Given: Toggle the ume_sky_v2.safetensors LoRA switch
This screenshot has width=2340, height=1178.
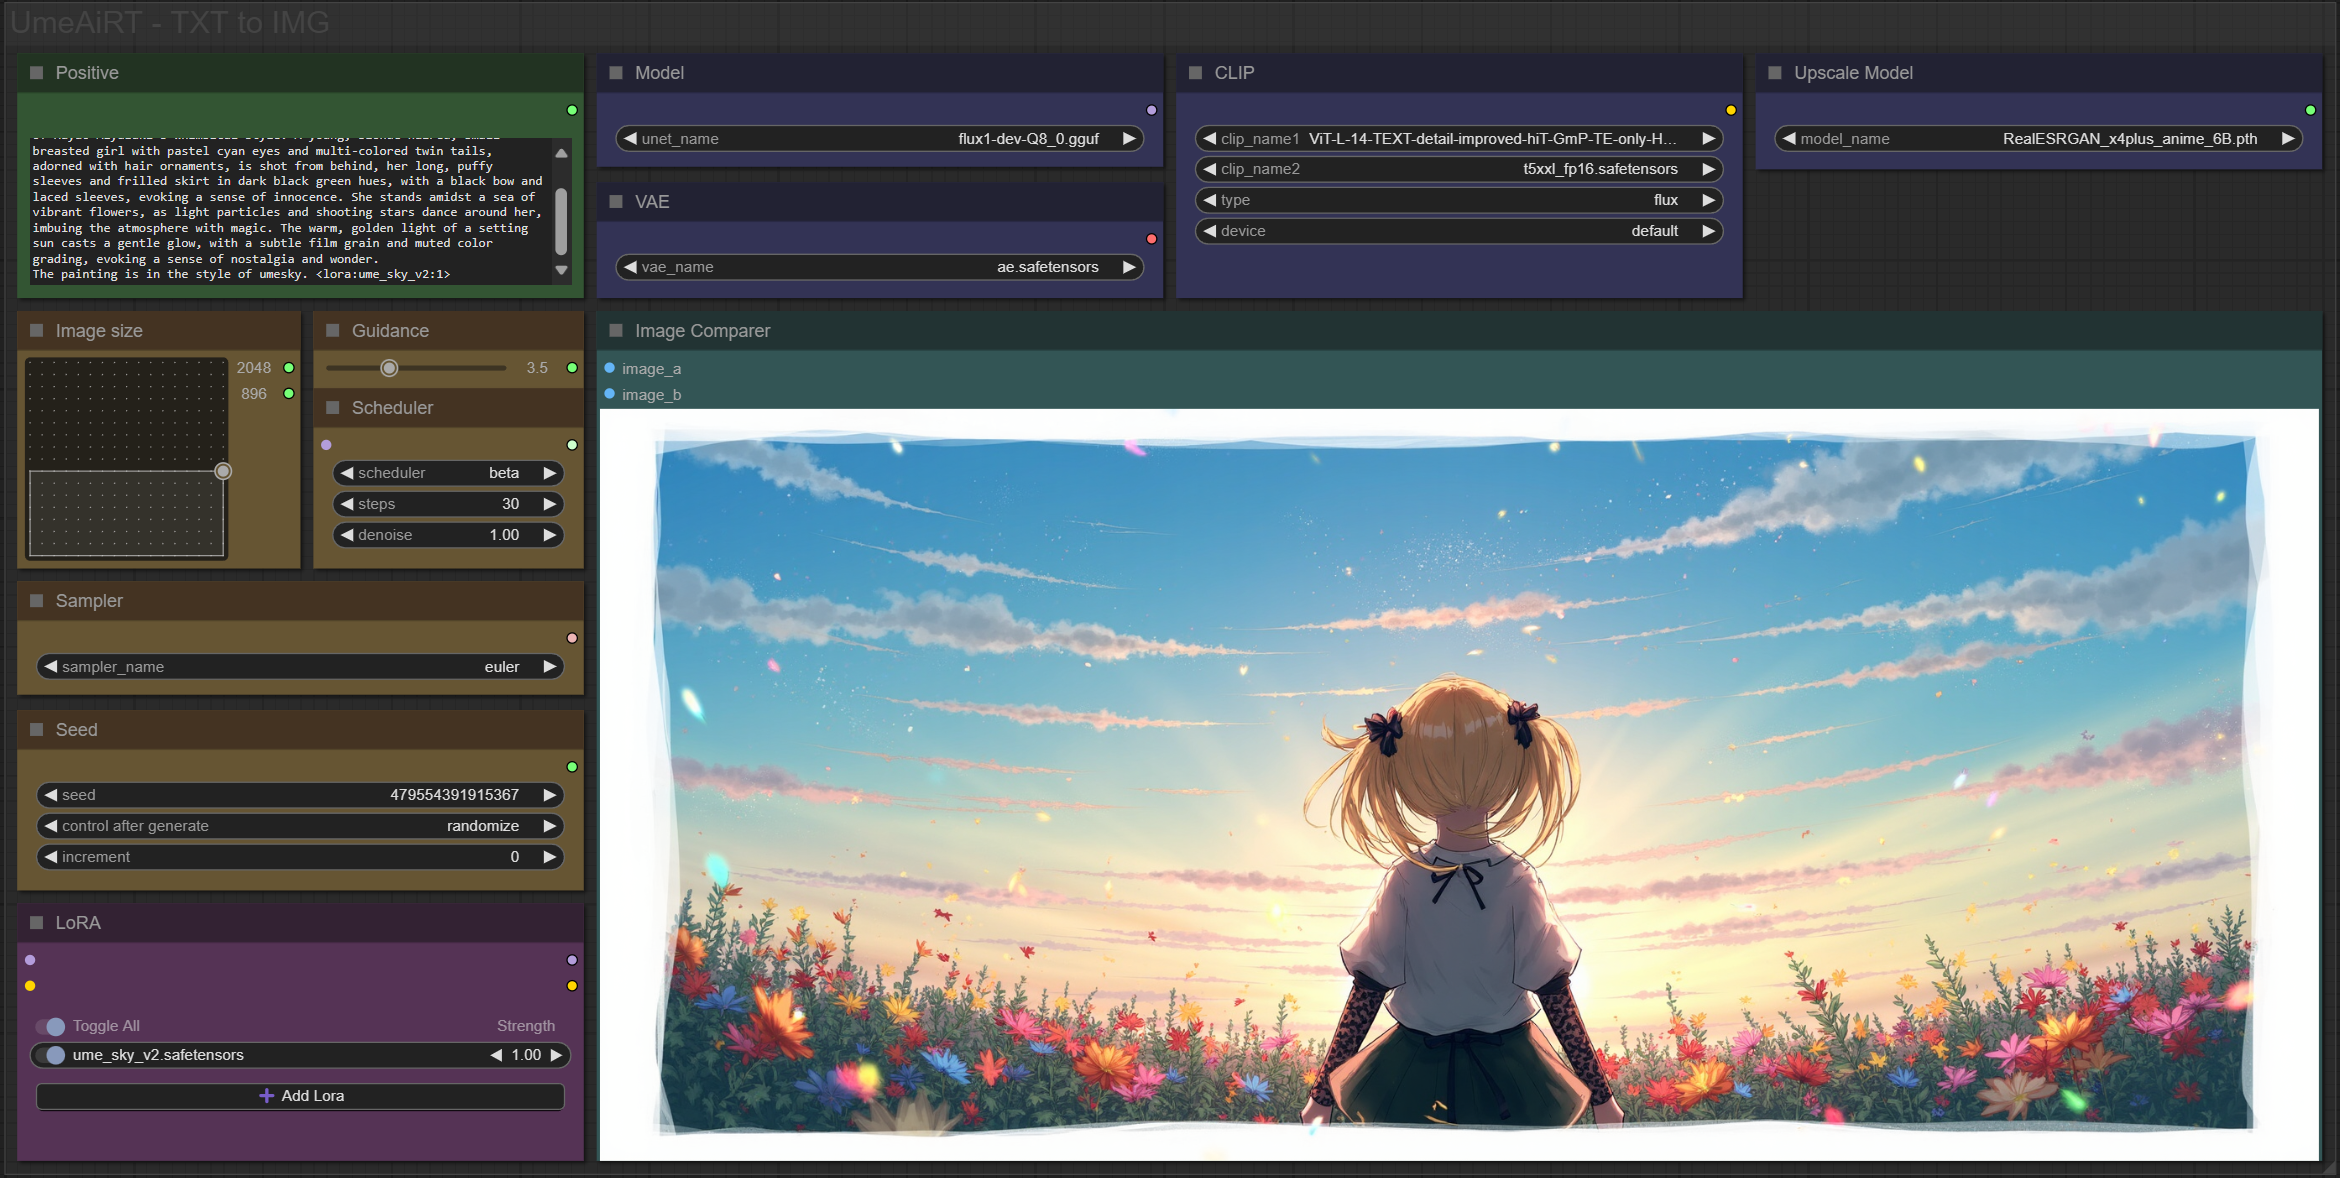Looking at the screenshot, I should [x=51, y=1055].
